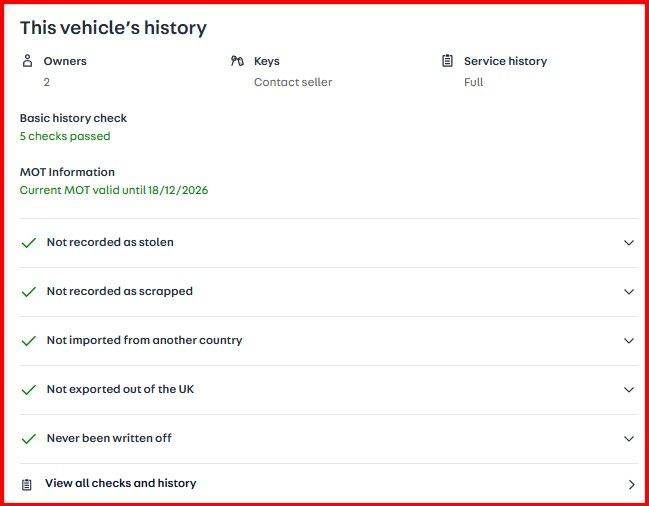Click the green tick beside exported check
The width and height of the screenshot is (649, 506).
29,390
